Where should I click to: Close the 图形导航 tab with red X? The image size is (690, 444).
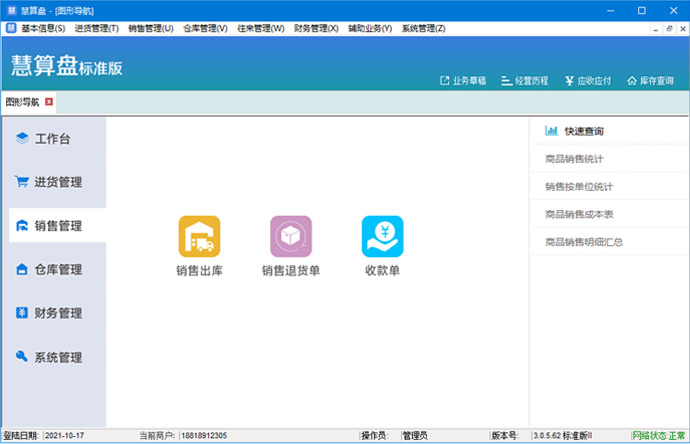pyautogui.click(x=49, y=102)
